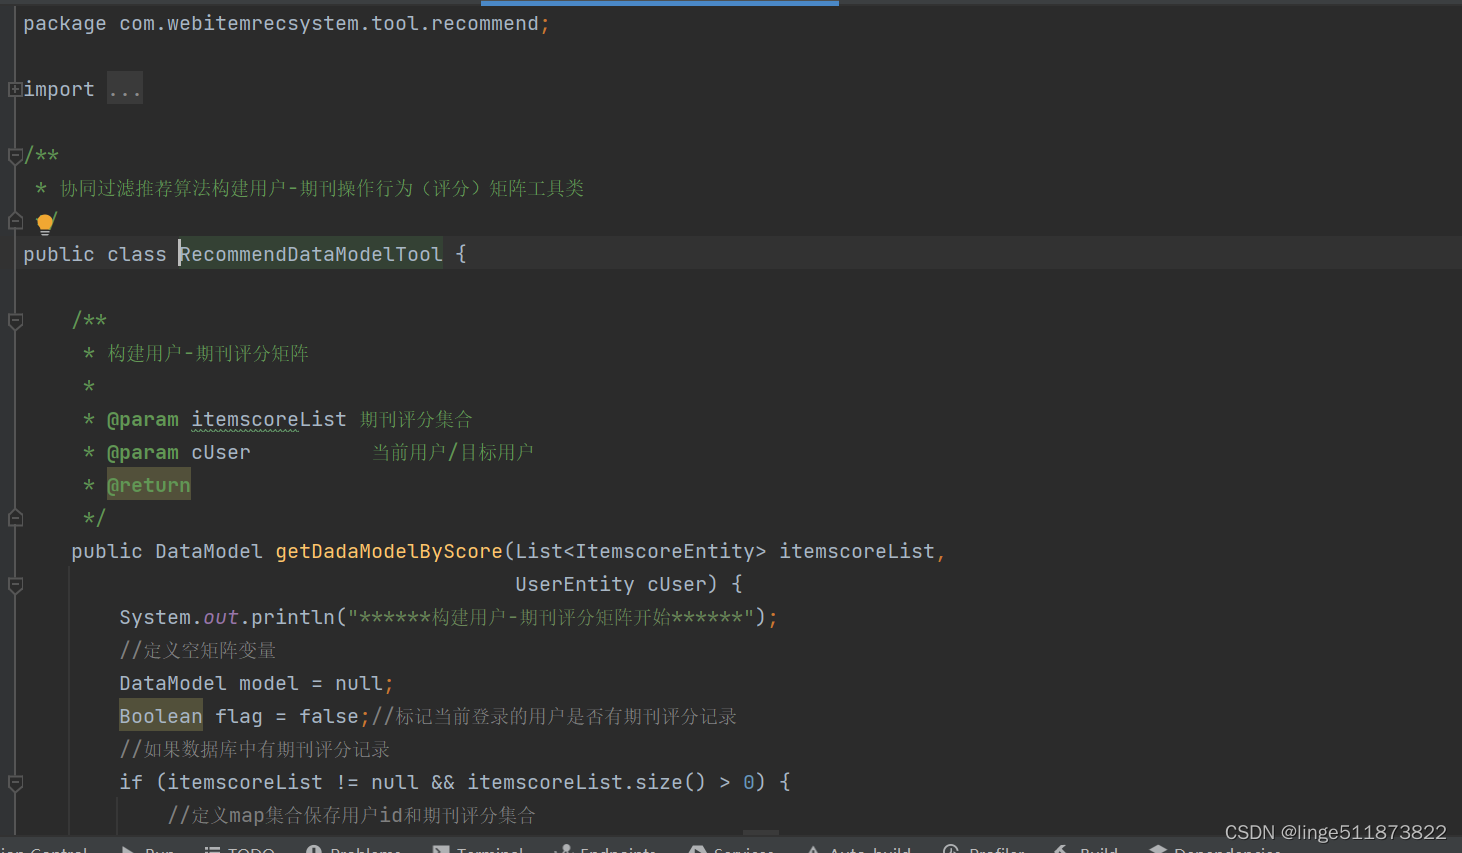Expand the folded import block
Image resolution: width=1462 pixels, height=853 pixels.
(15, 90)
